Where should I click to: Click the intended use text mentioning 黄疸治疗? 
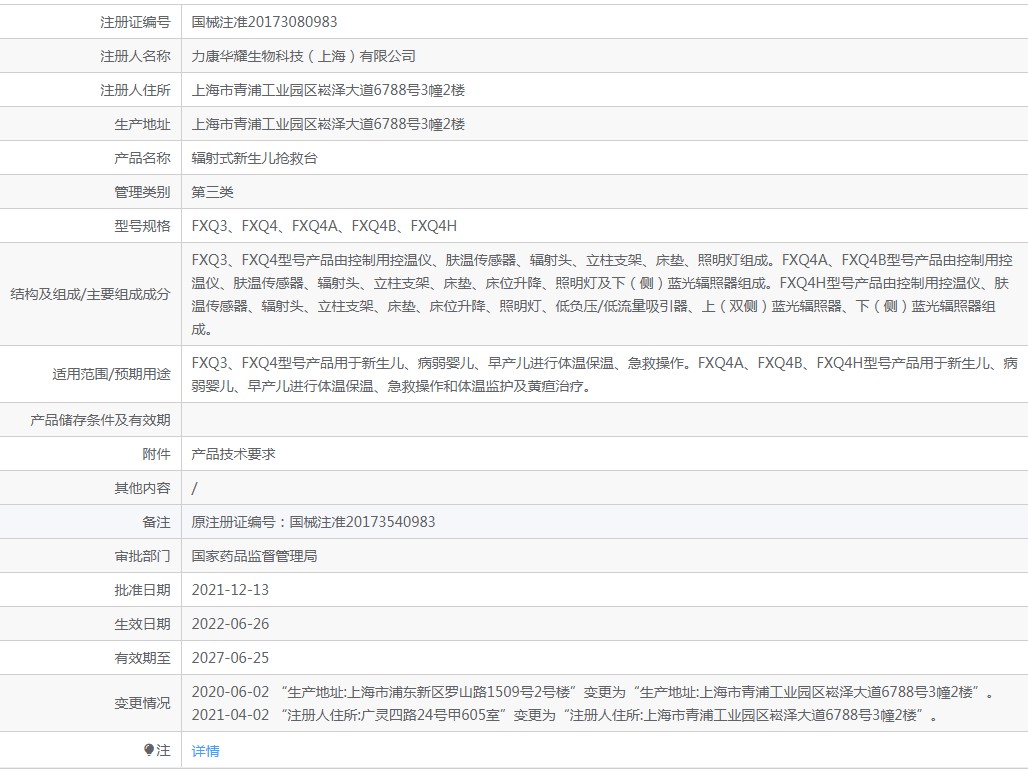(604, 374)
